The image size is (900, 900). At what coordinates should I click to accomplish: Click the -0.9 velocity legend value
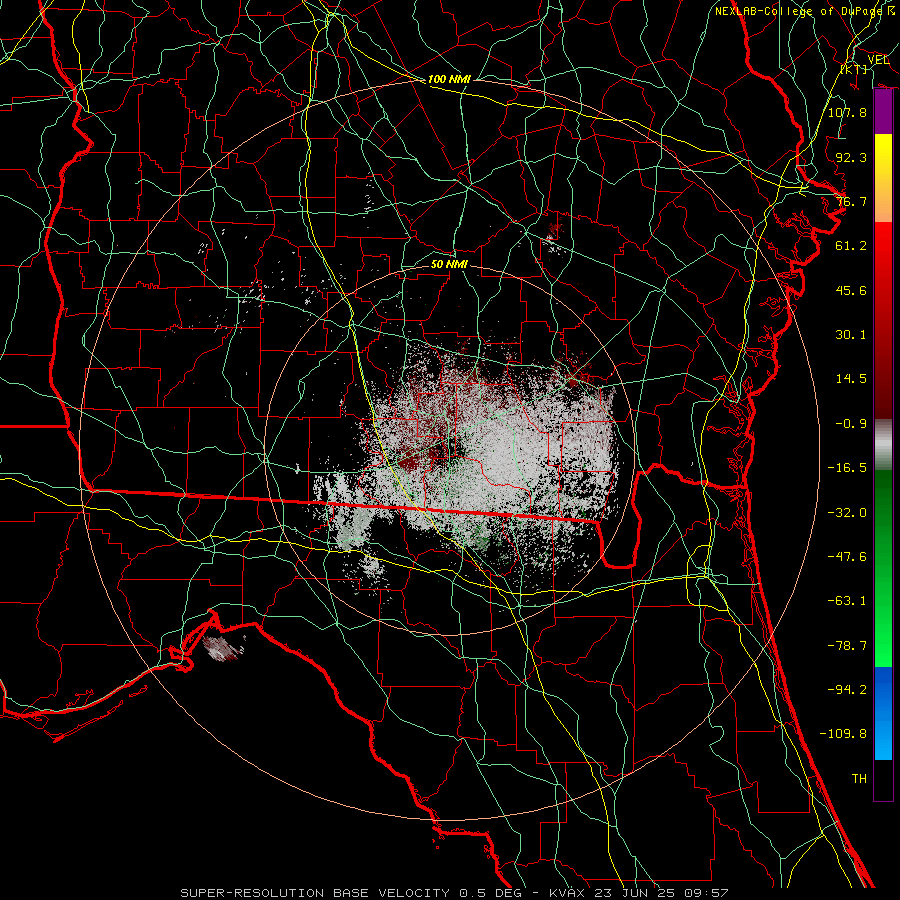(851, 424)
